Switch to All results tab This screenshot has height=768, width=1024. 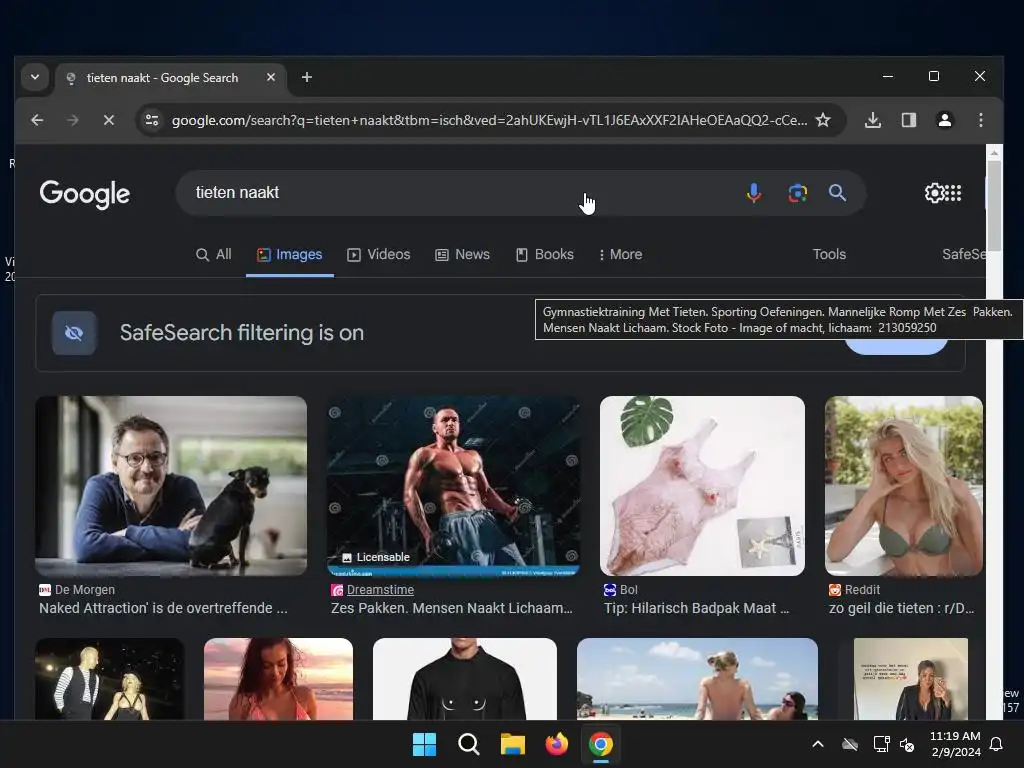214,255
